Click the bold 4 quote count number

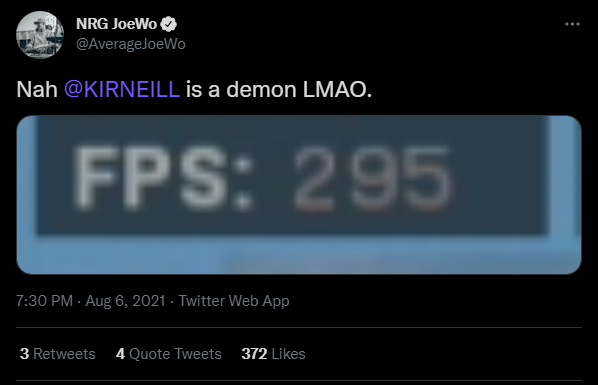coord(120,354)
